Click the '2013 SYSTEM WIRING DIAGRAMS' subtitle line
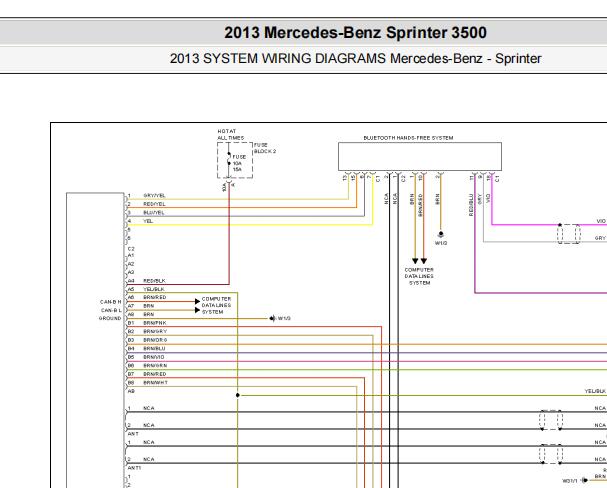Viewport: 607px width, 488px height. 355,58
